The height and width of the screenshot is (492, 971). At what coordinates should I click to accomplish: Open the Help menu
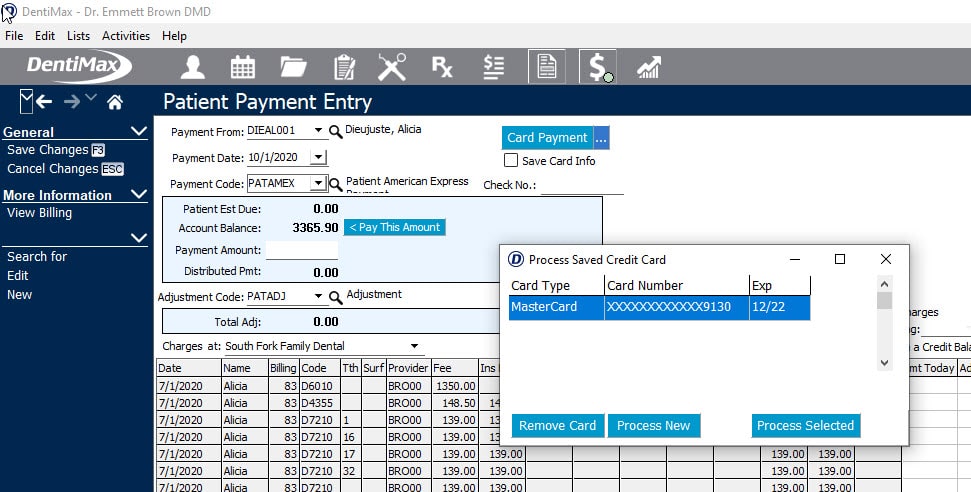[x=174, y=36]
